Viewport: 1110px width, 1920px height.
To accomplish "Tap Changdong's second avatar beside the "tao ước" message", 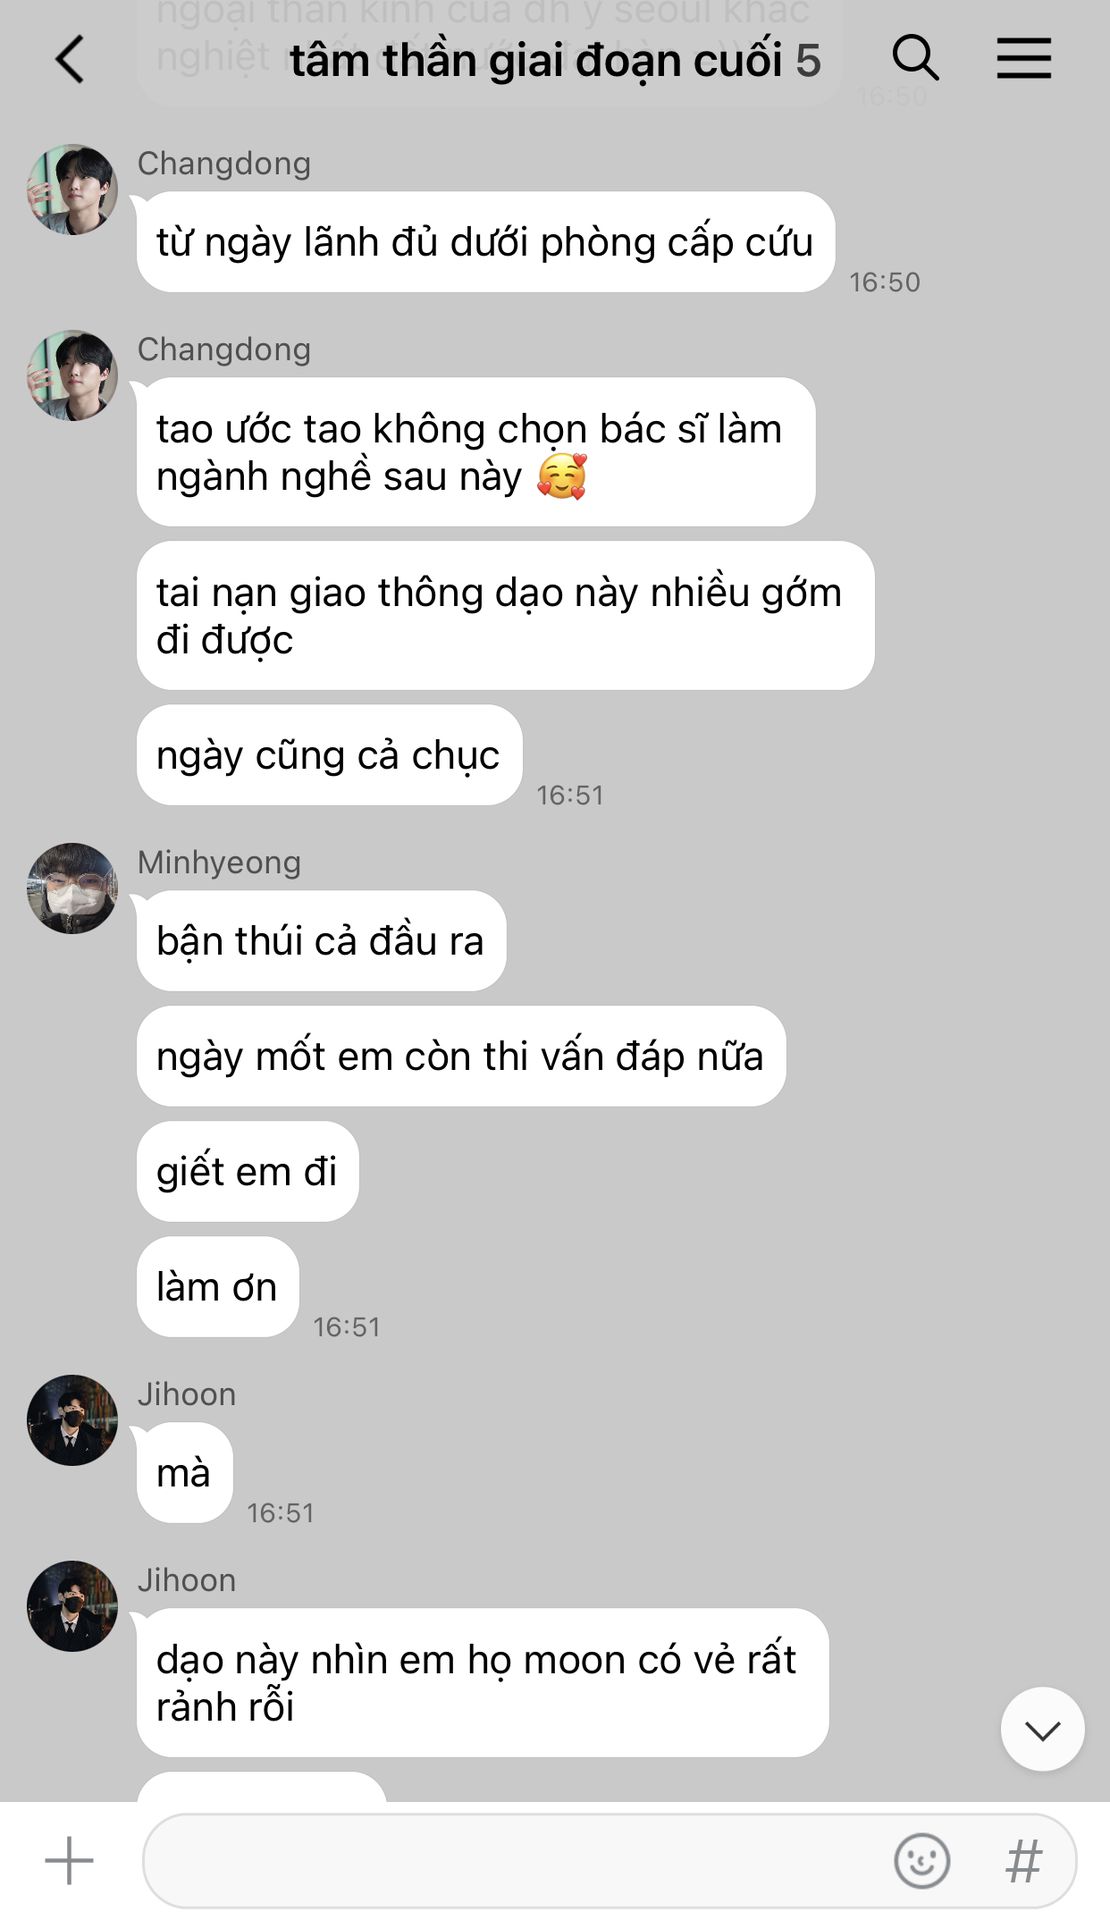I will pos(72,375).
